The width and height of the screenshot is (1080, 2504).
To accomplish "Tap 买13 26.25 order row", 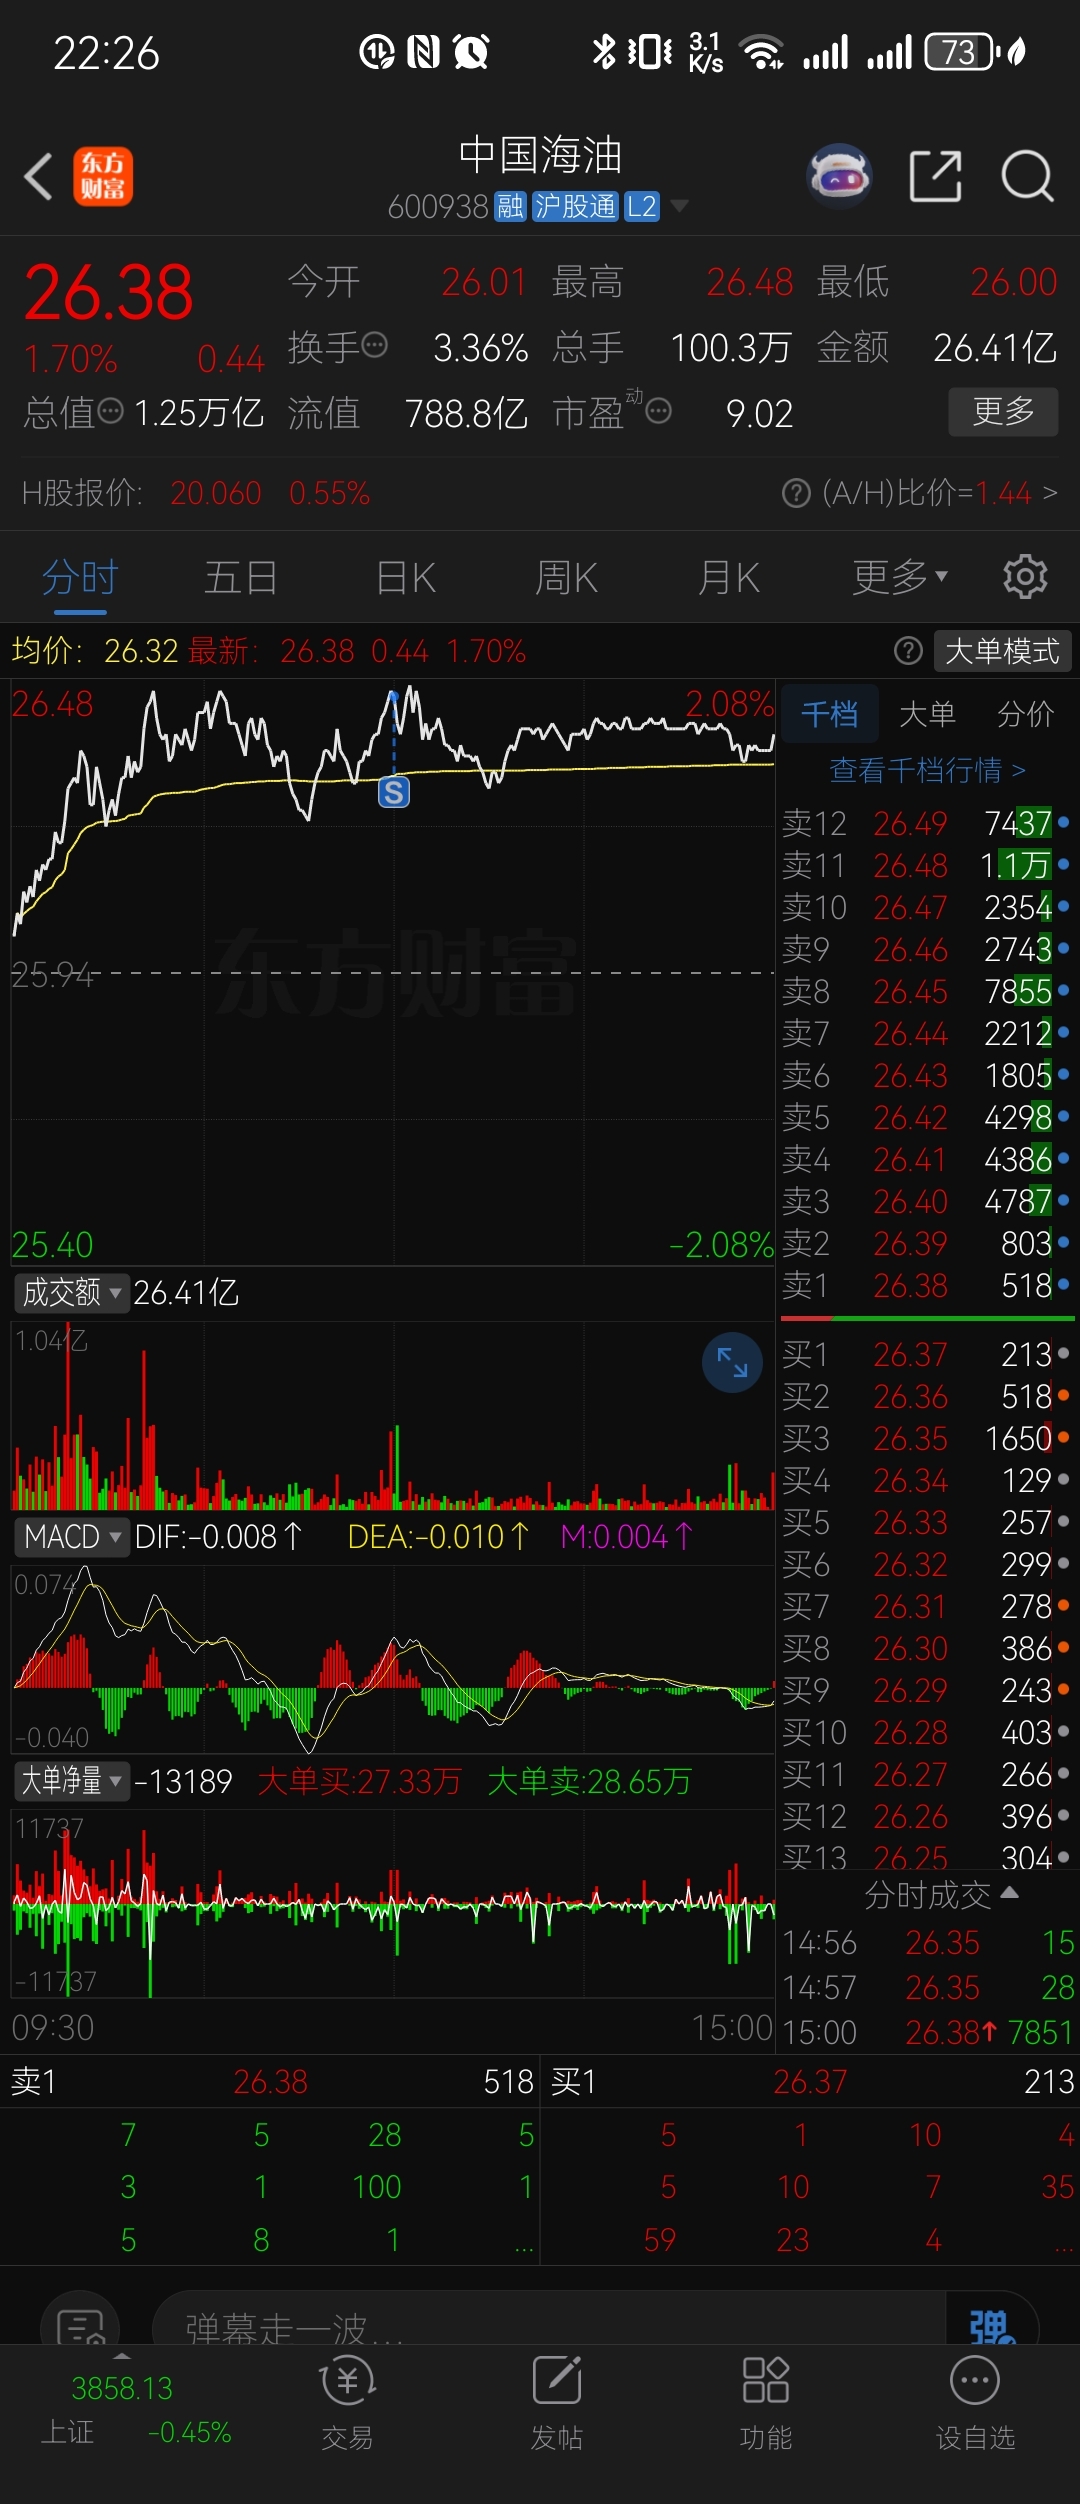I will 926,1855.
